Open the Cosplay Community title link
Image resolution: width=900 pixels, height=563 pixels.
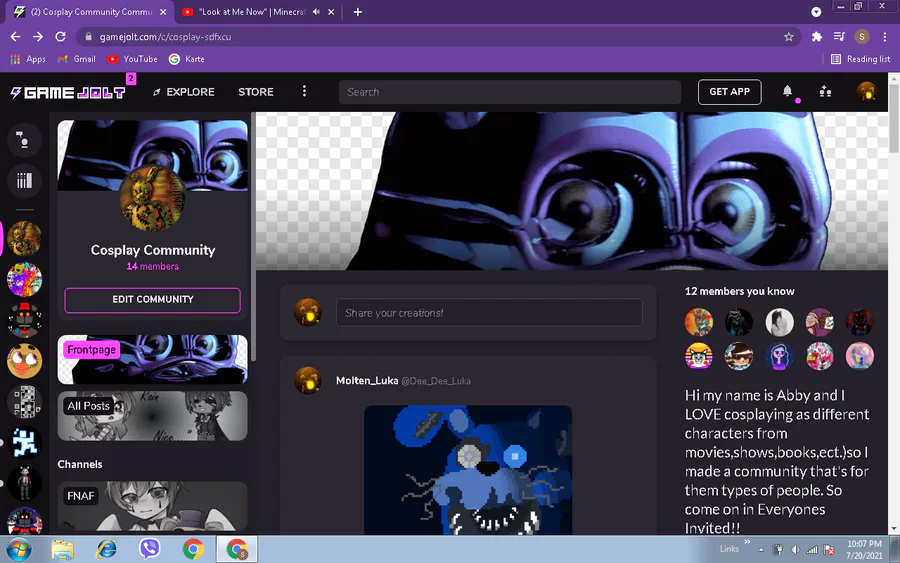pyautogui.click(x=153, y=250)
